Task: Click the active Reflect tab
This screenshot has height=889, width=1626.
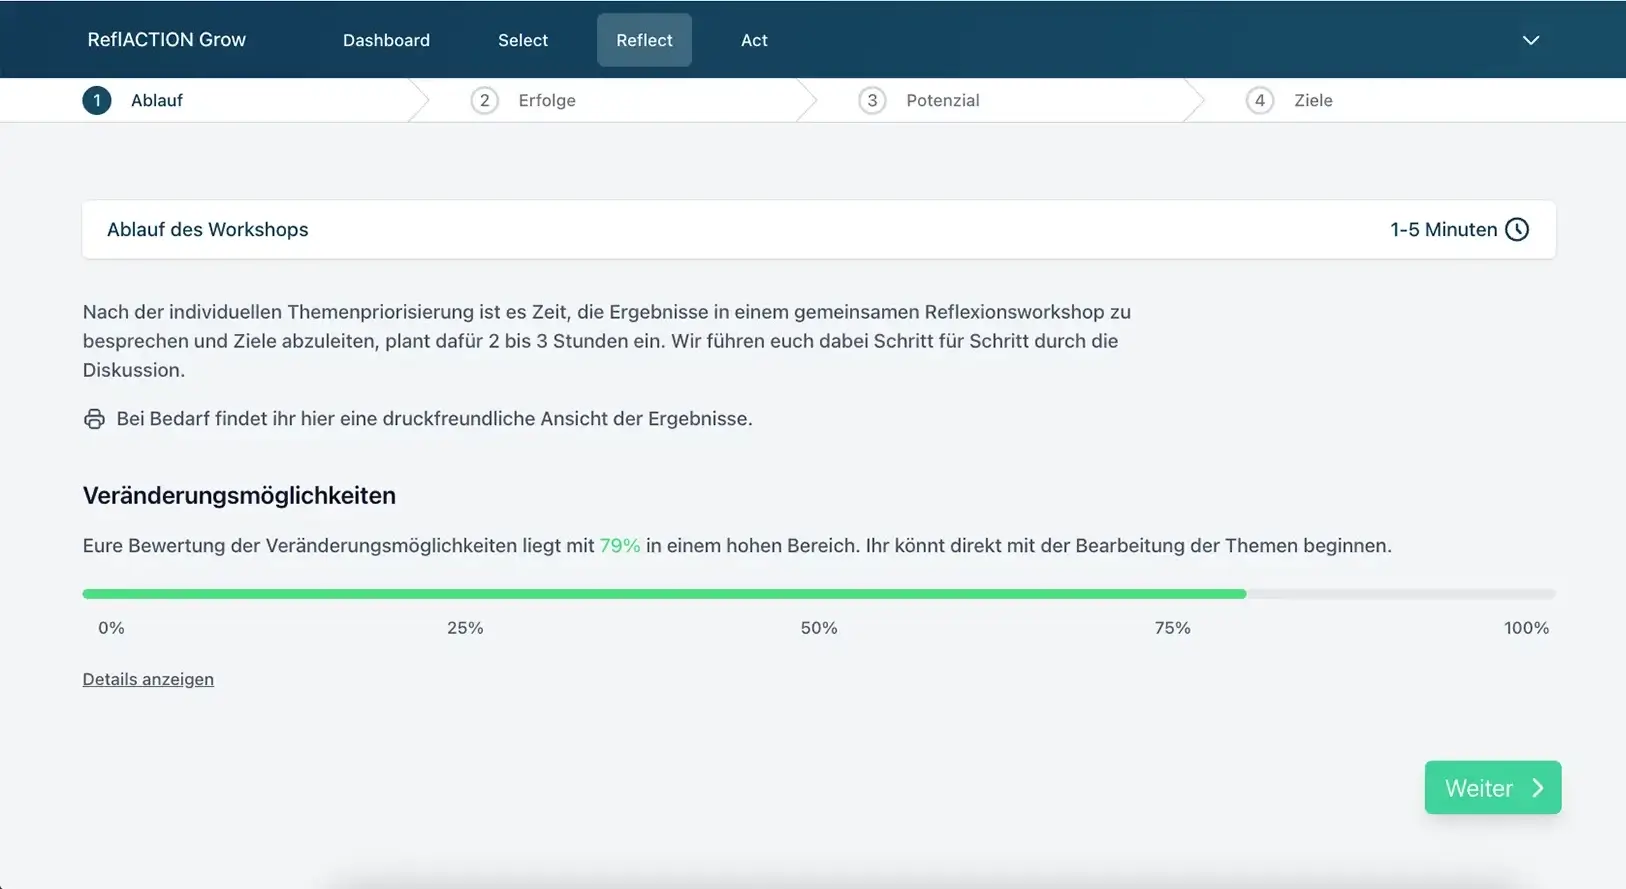Action: pyautogui.click(x=644, y=40)
